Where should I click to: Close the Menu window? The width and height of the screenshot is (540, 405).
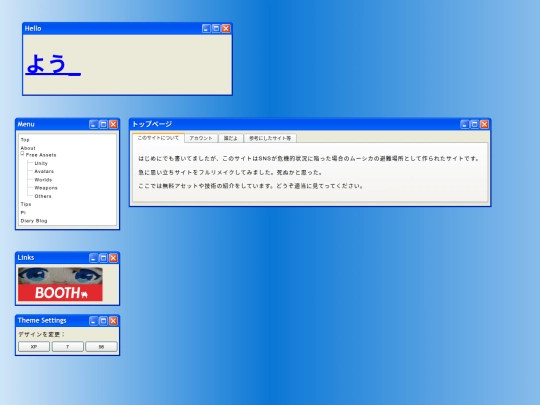pos(113,124)
